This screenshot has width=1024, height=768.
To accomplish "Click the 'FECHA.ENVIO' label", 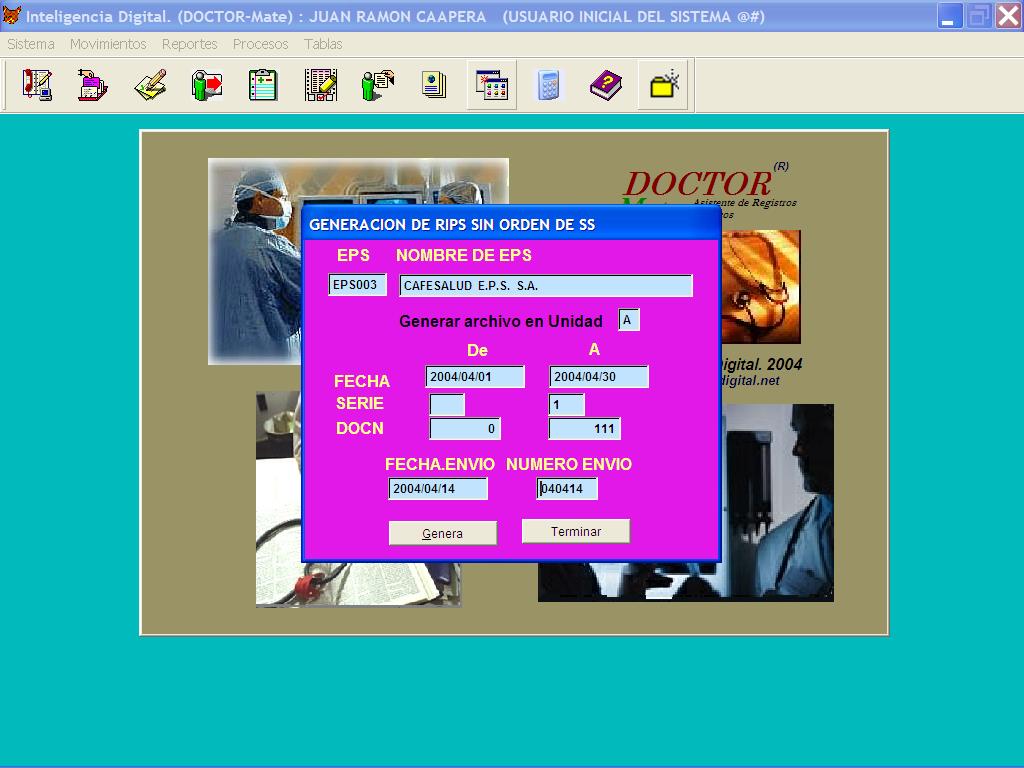I will pos(440,464).
